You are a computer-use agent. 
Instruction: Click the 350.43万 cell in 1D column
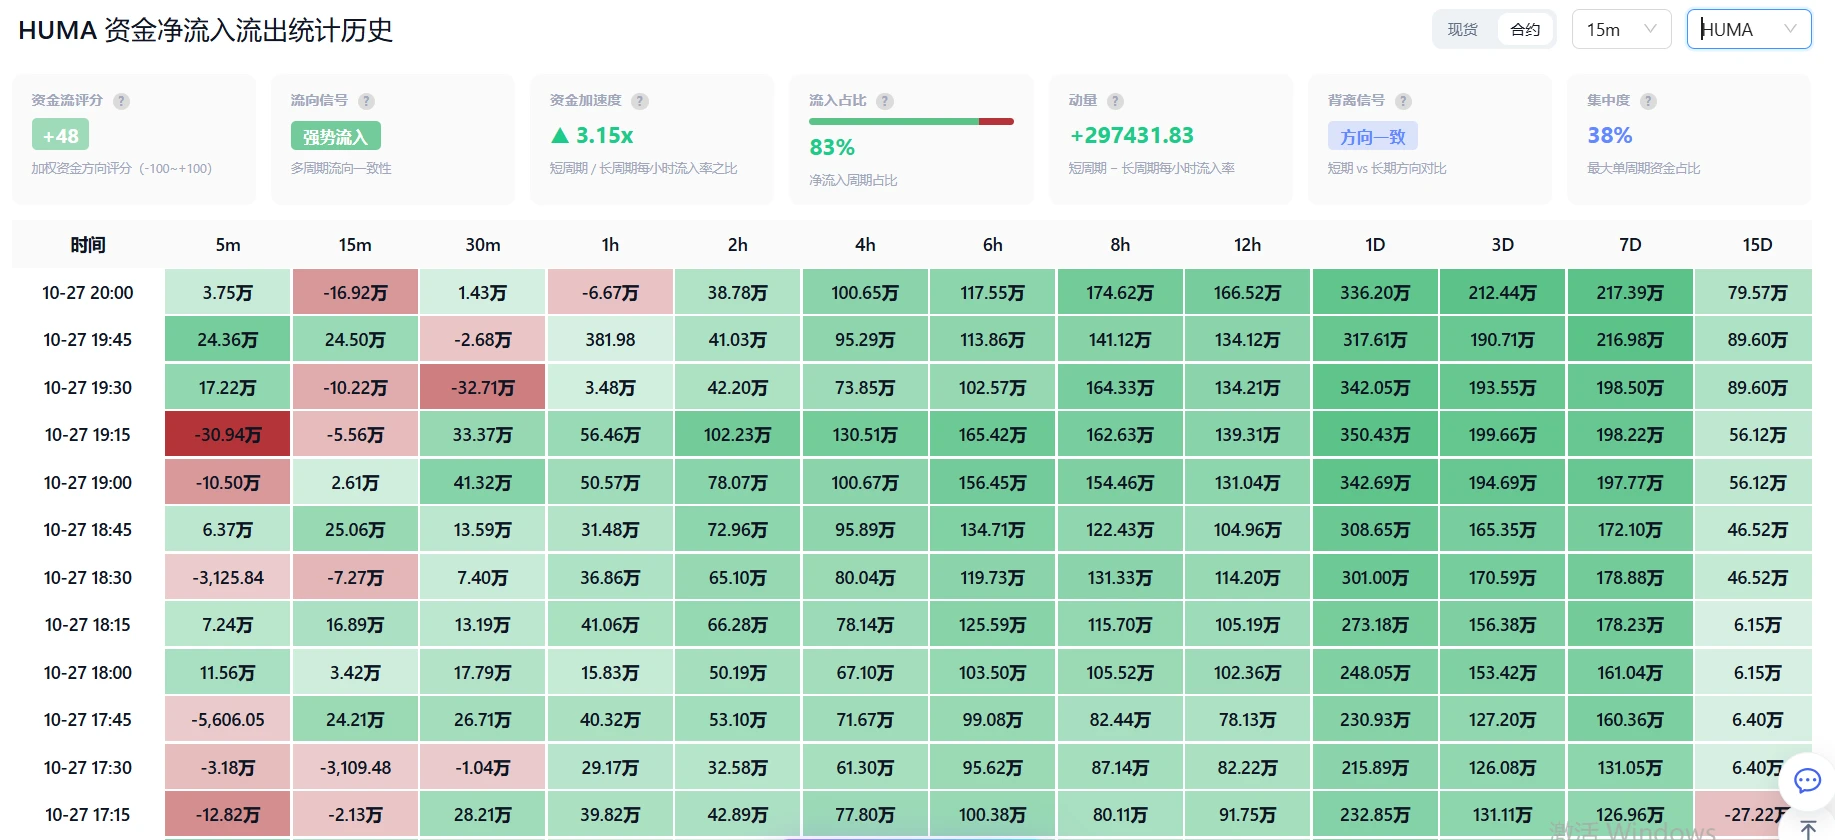pyautogui.click(x=1375, y=435)
